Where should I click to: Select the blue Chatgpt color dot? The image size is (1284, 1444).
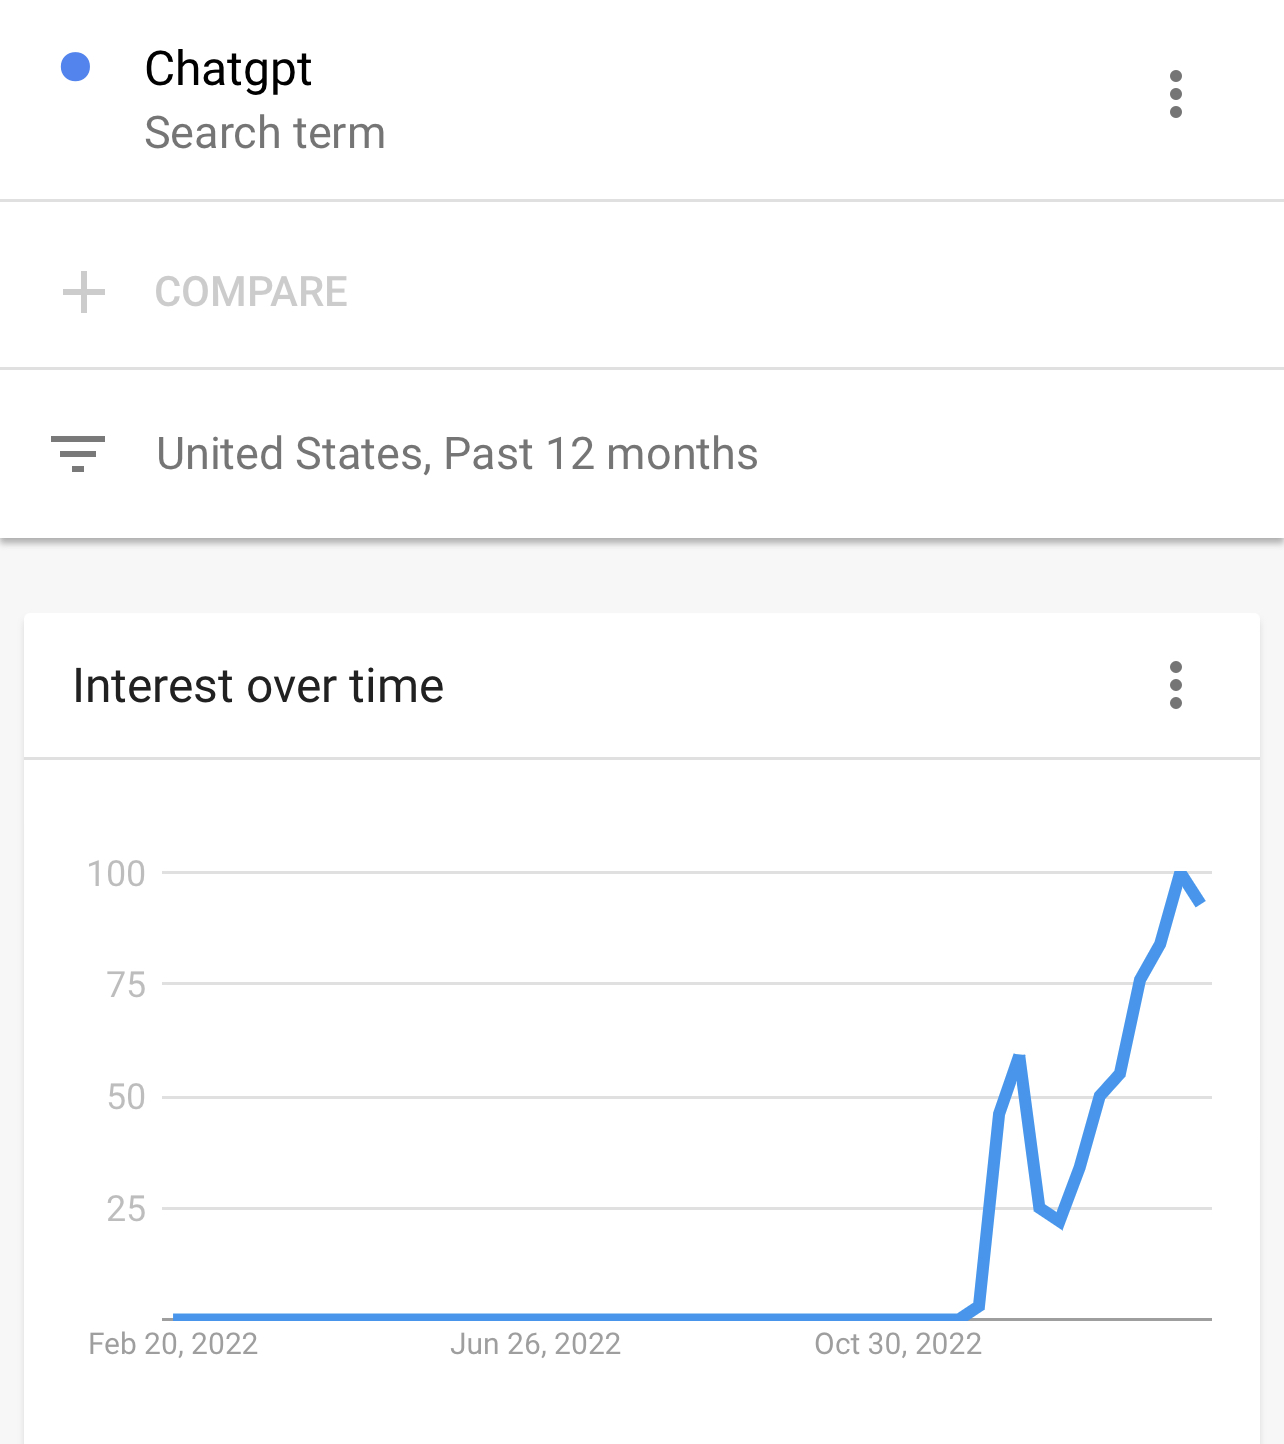click(76, 67)
